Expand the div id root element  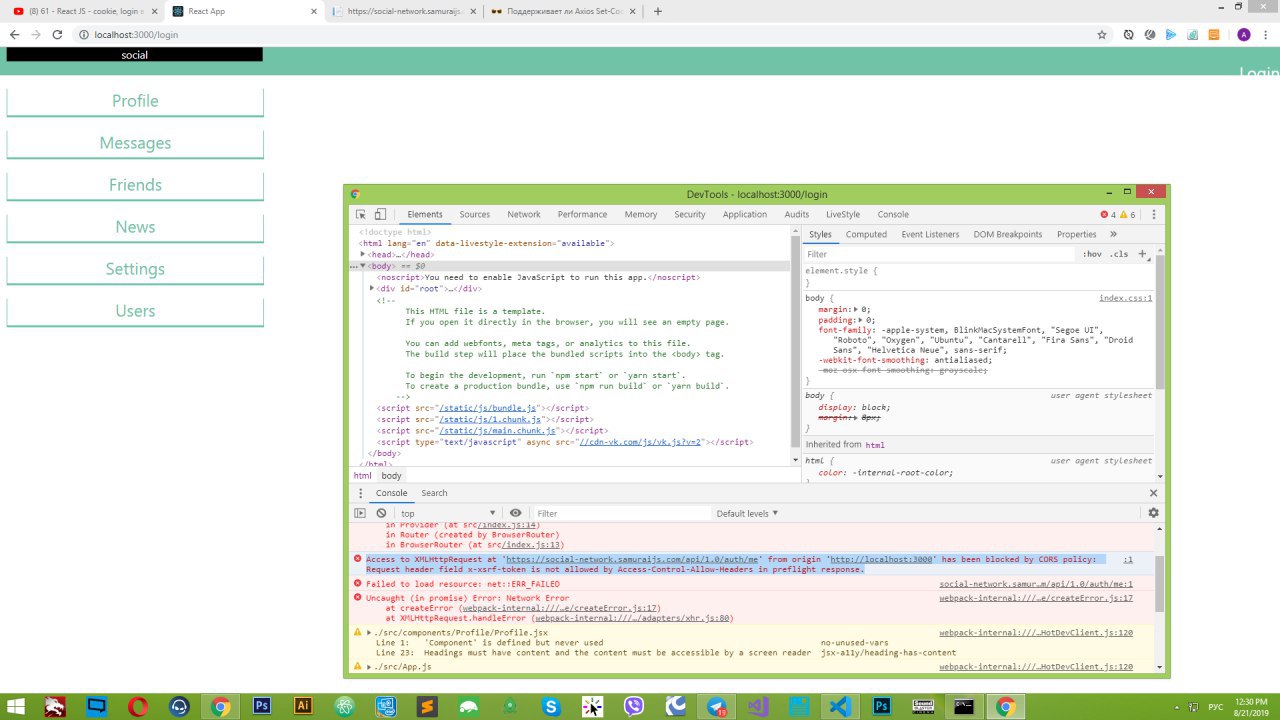pyautogui.click(x=372, y=288)
